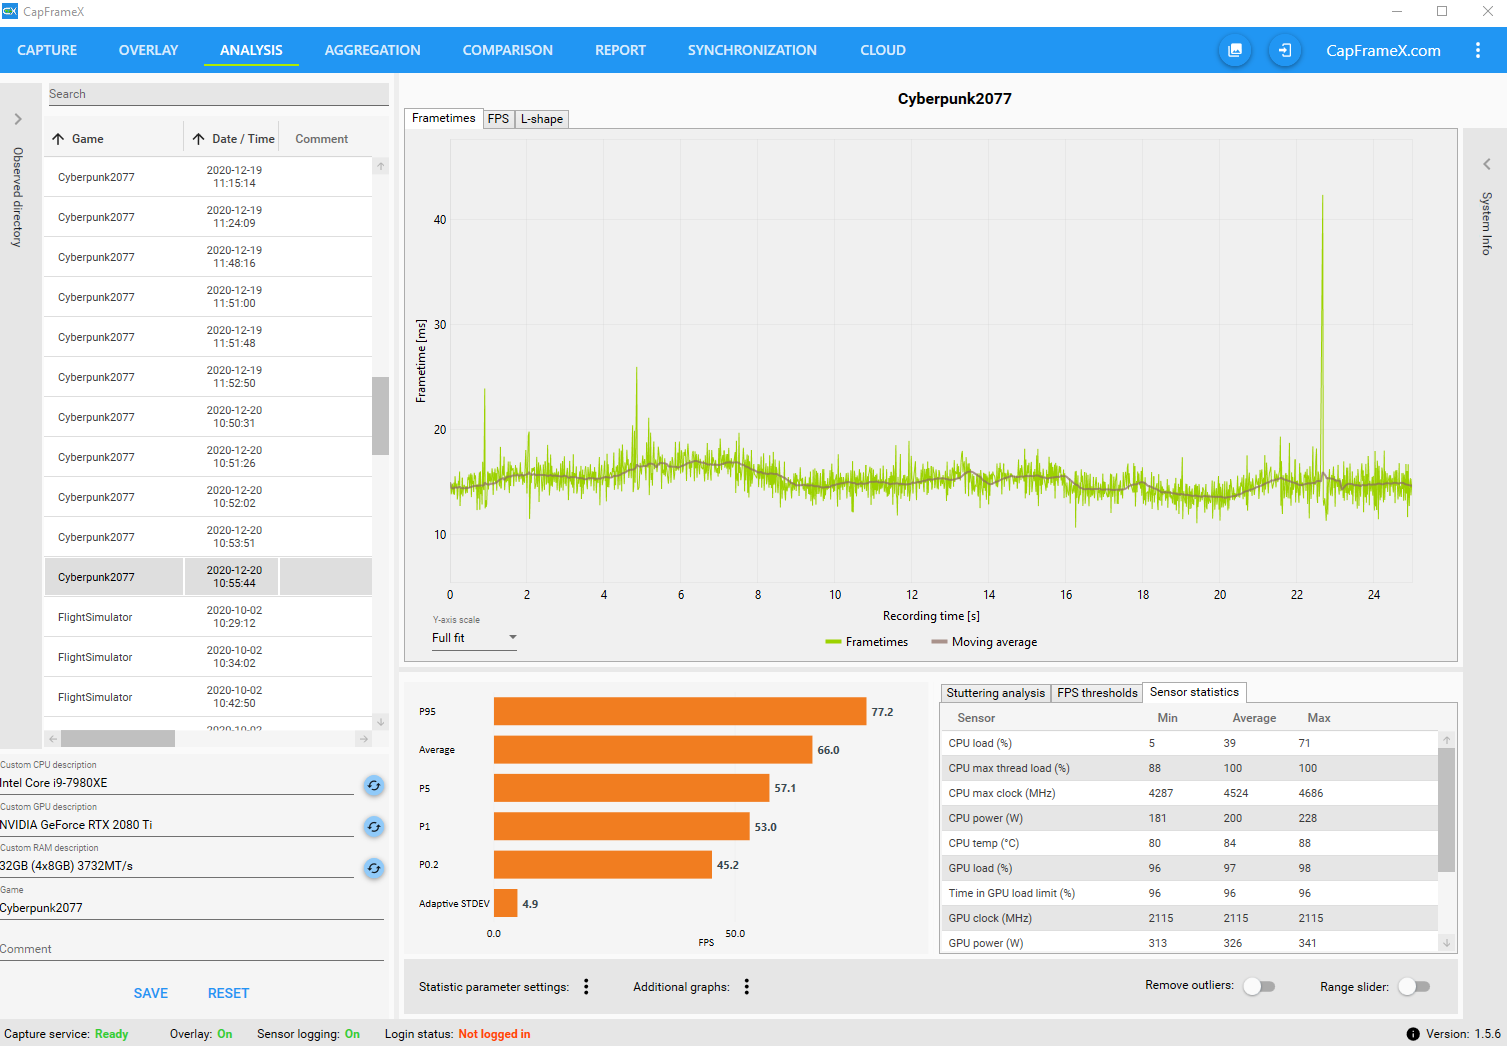Open the CapFrameX.com link
Viewport: 1507px width, 1046px height.
(1383, 50)
